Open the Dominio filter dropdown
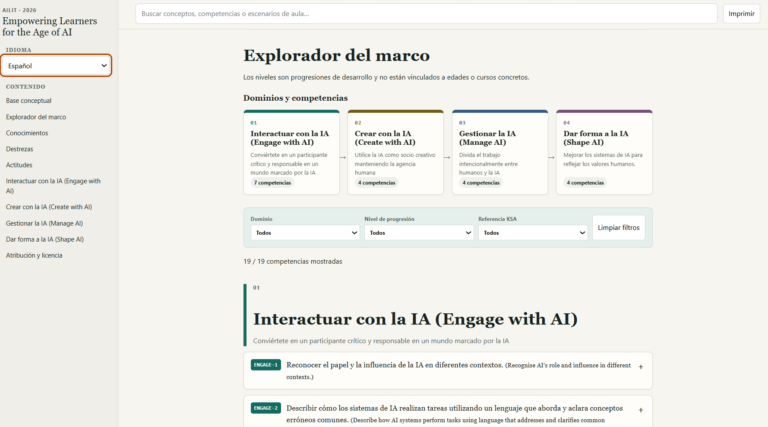This screenshot has height=427, width=768. tap(305, 233)
